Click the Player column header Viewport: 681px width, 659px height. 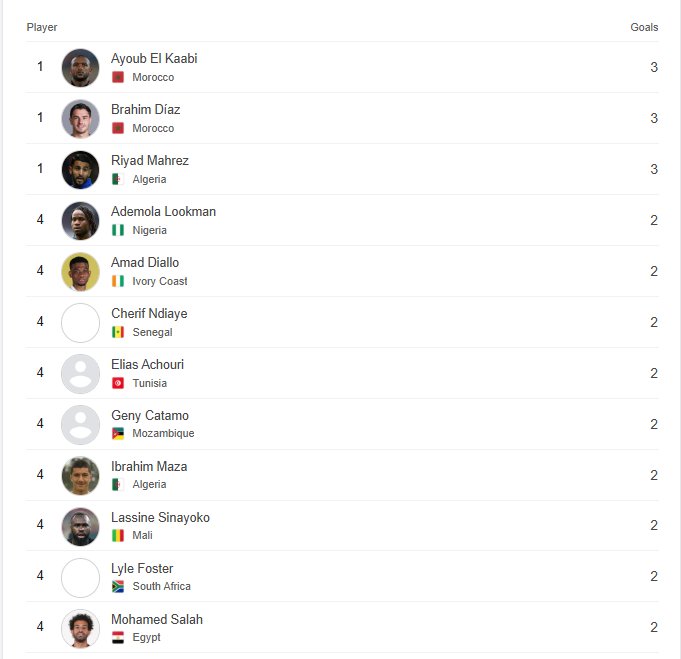42,27
